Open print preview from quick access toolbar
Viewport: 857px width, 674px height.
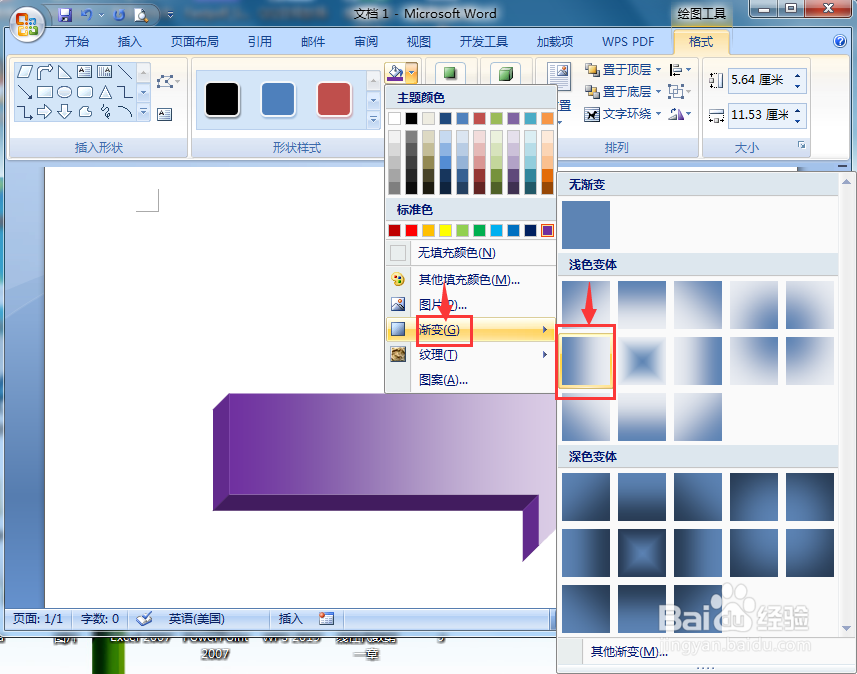click(x=141, y=15)
